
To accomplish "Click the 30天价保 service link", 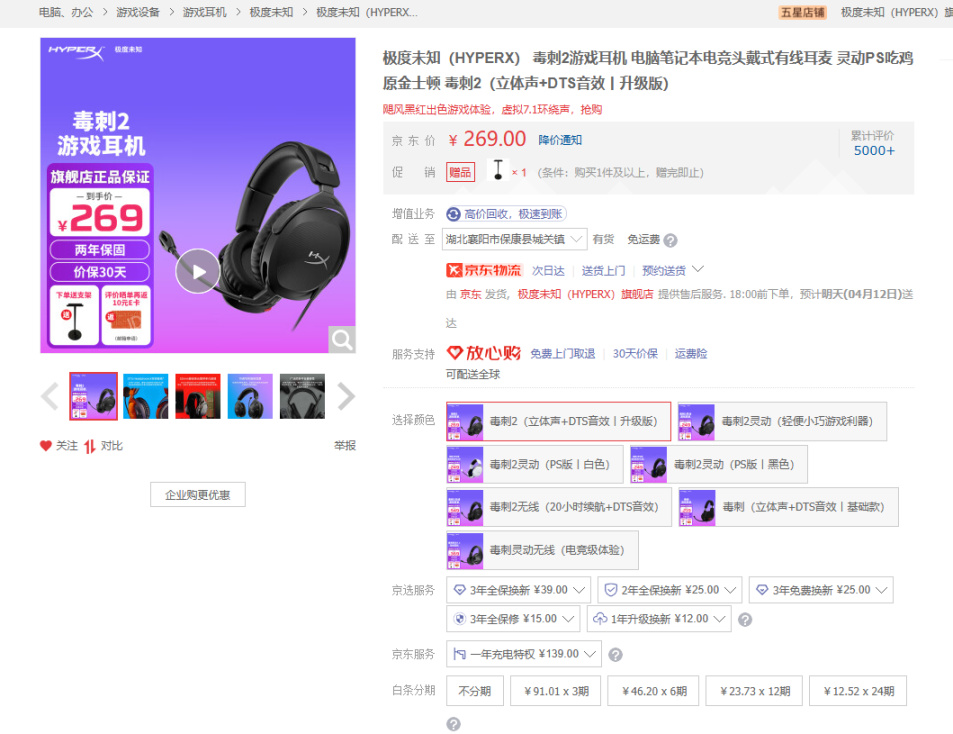I will 635,354.
